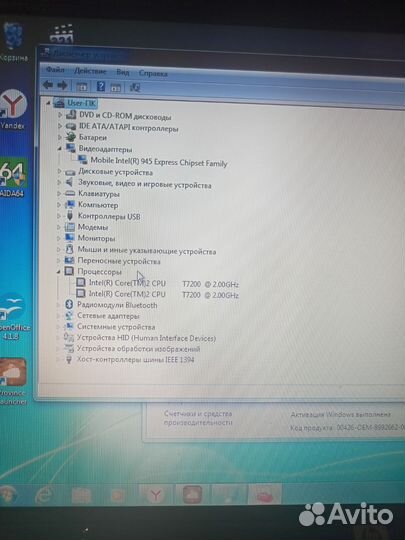
Task: Open the Справка menu
Action: (x=153, y=73)
